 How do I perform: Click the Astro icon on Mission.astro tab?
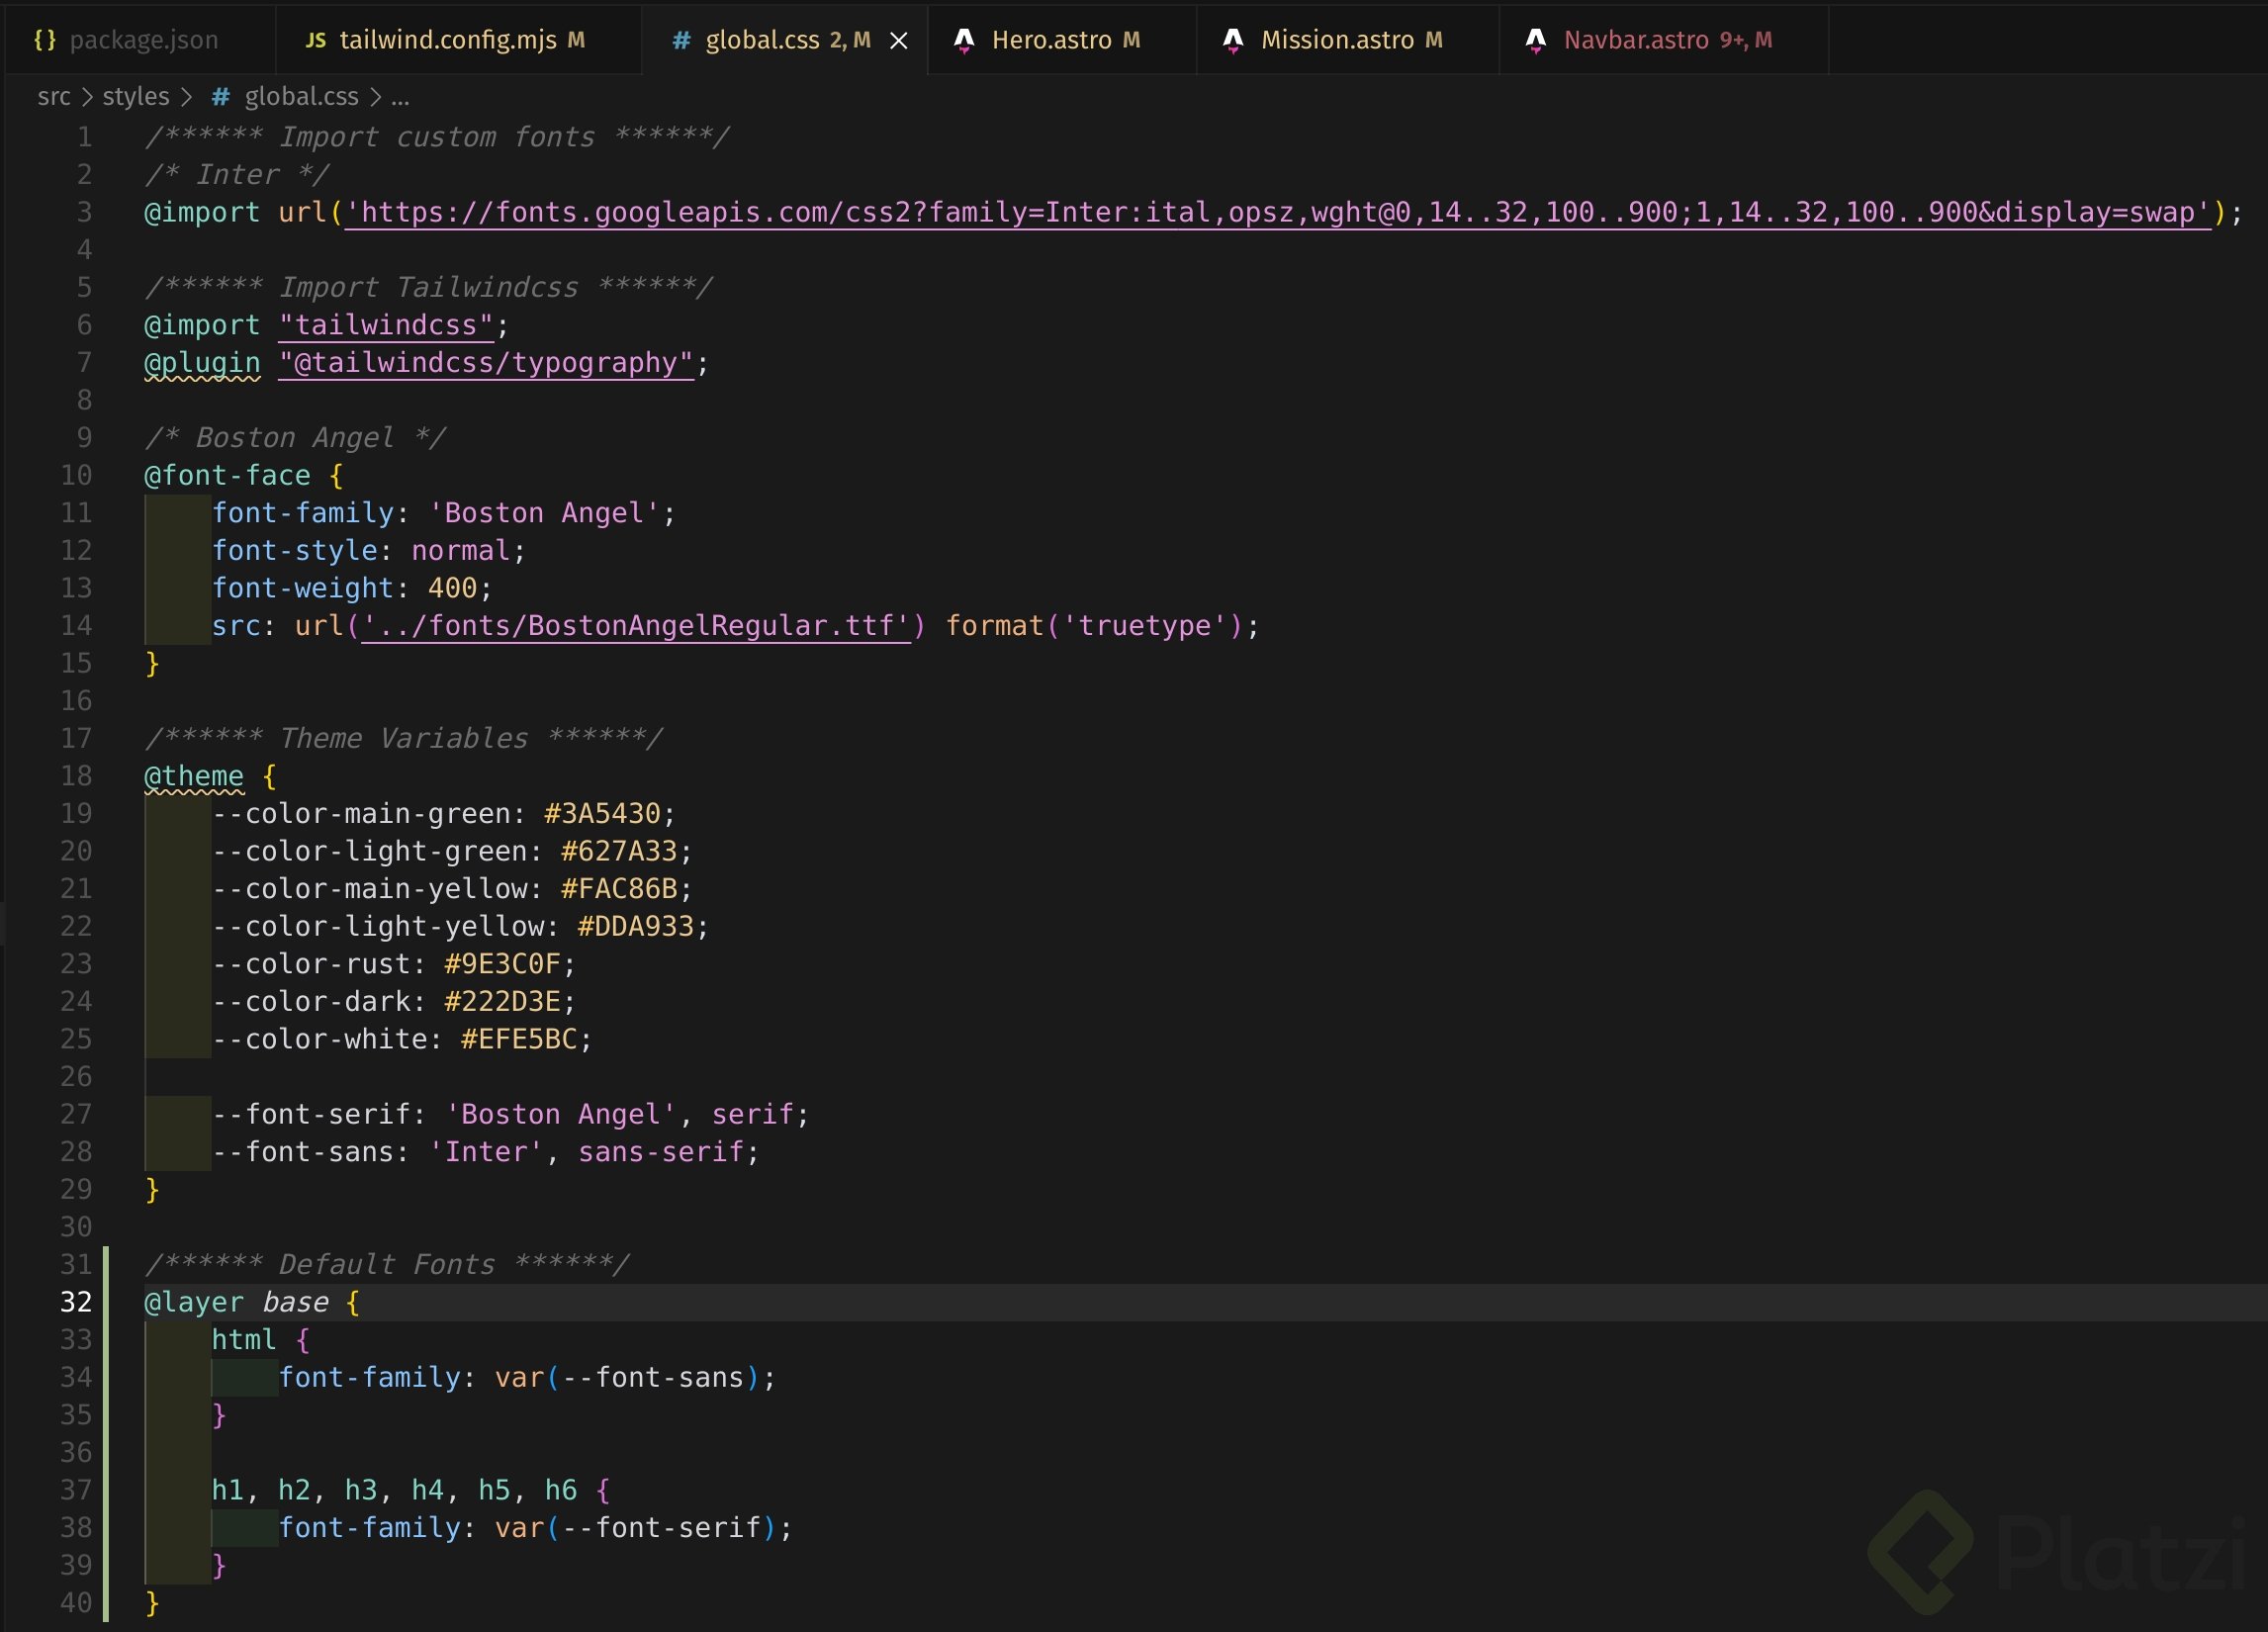pyautogui.click(x=1232, y=40)
